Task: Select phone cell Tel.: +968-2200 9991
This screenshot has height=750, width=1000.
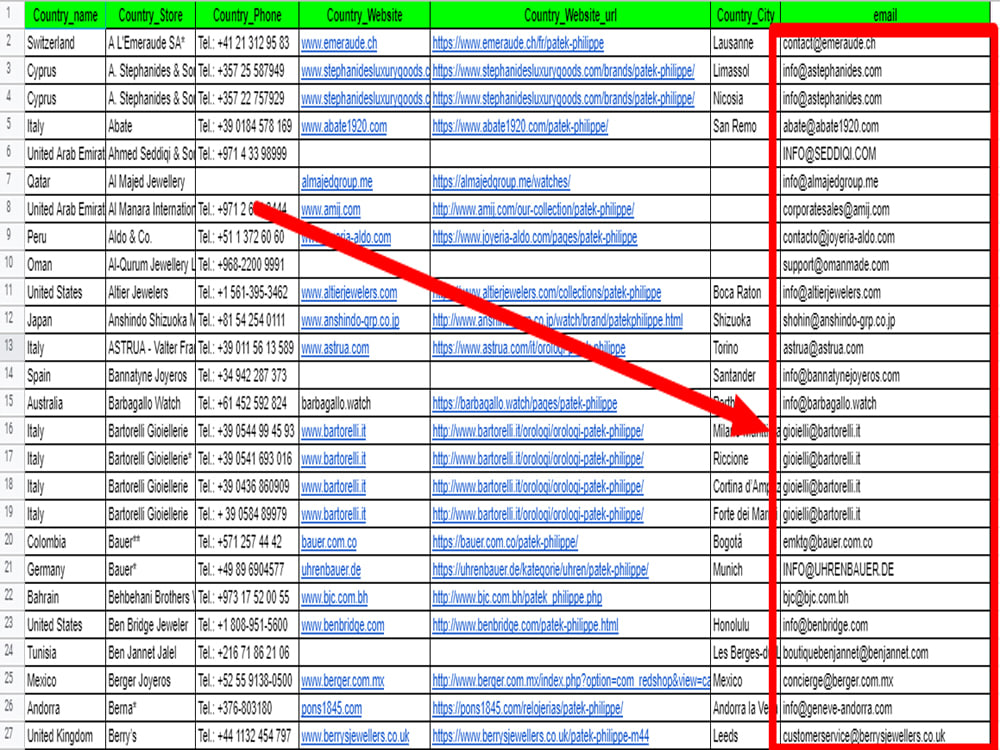Action: coord(247,265)
